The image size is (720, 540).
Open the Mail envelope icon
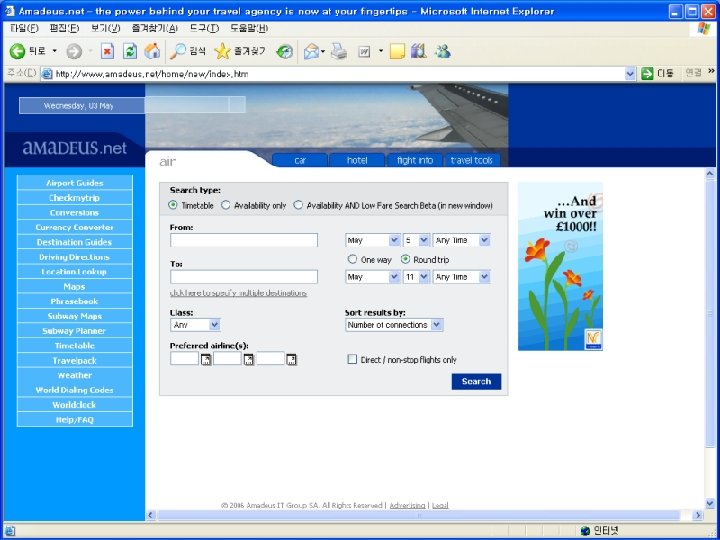[311, 51]
